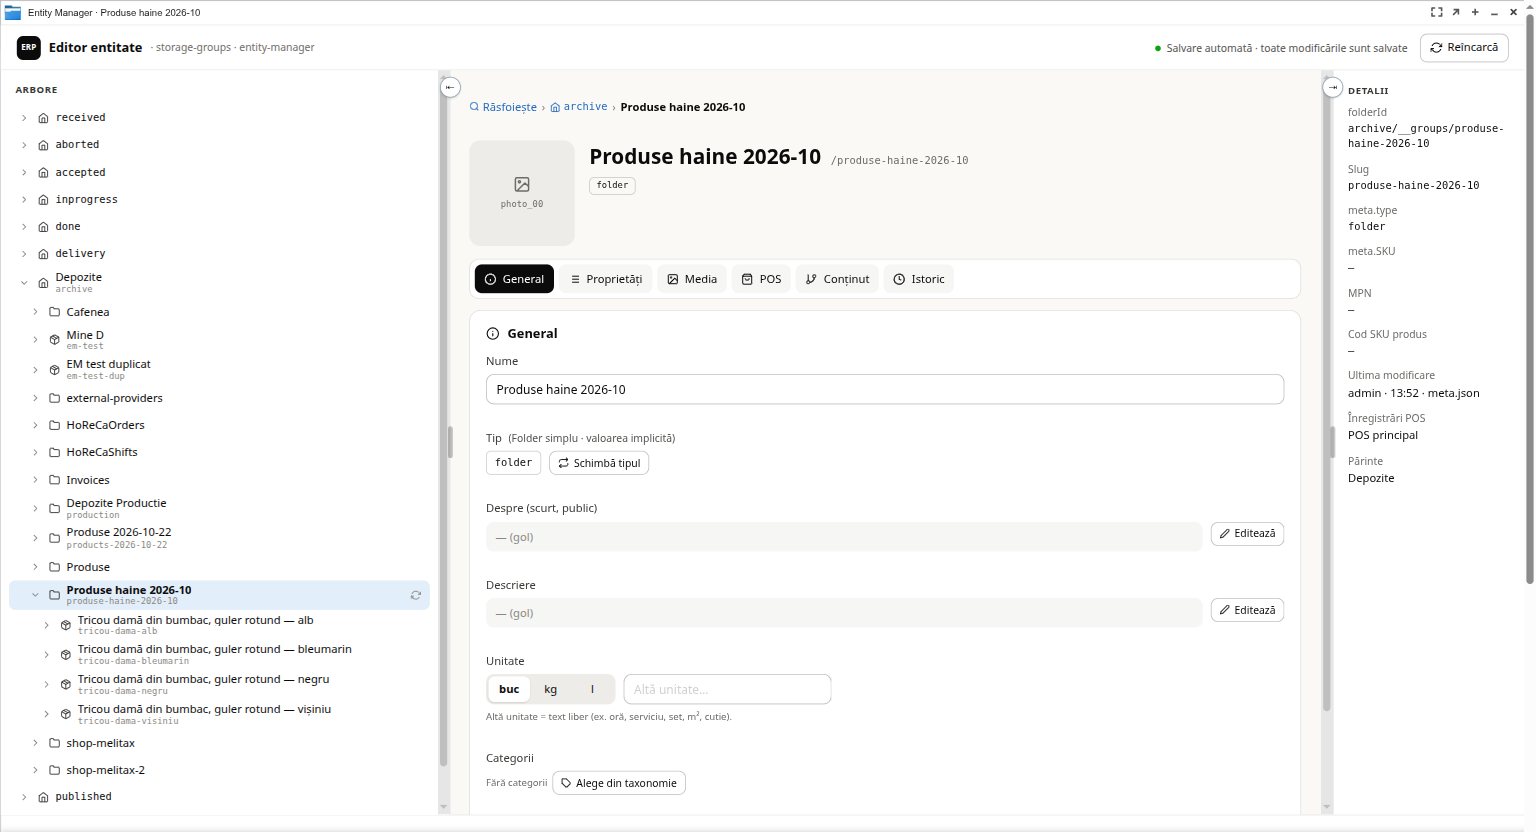Expand the received tree node

[24, 118]
